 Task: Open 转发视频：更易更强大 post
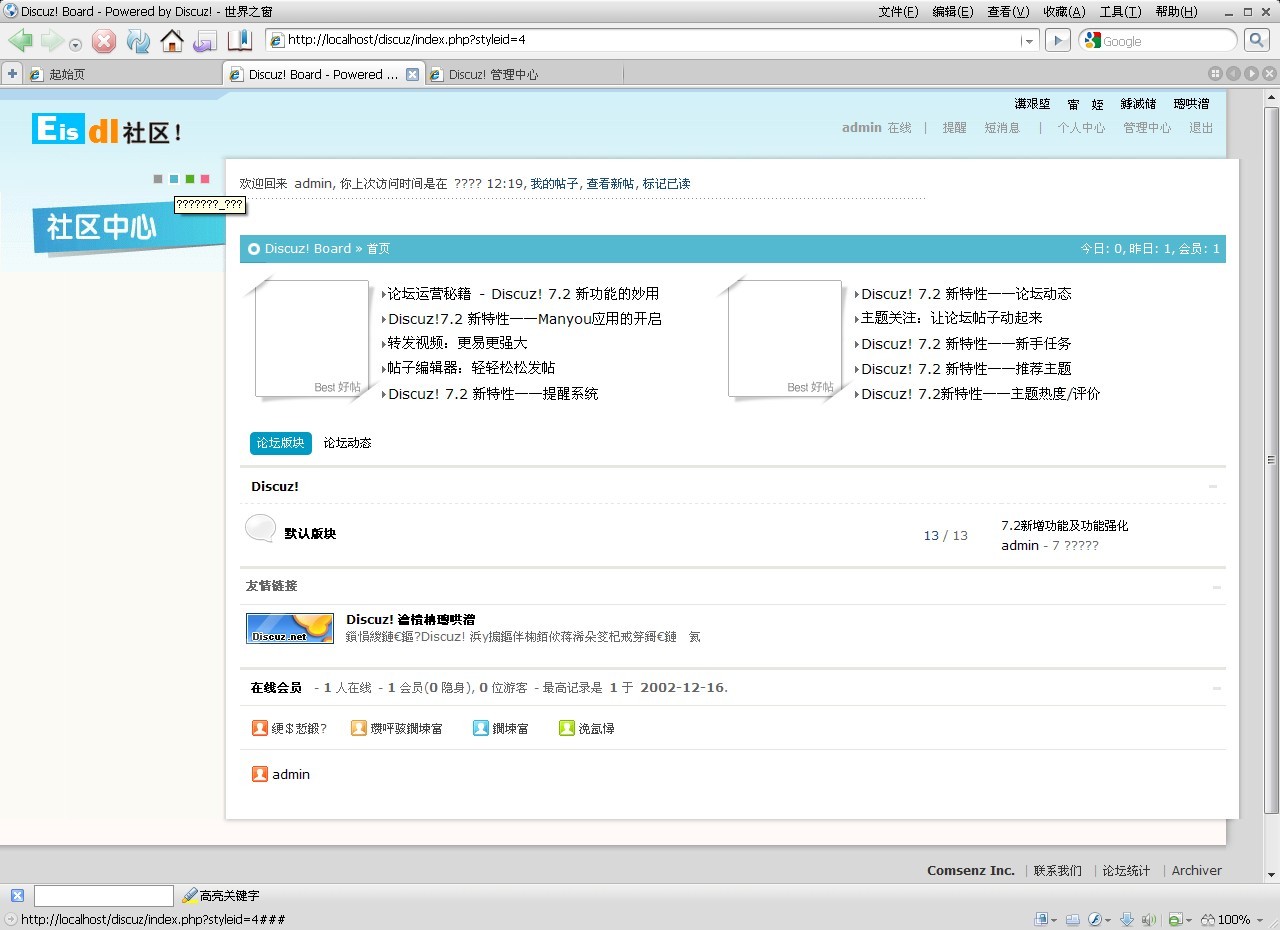[x=457, y=343]
